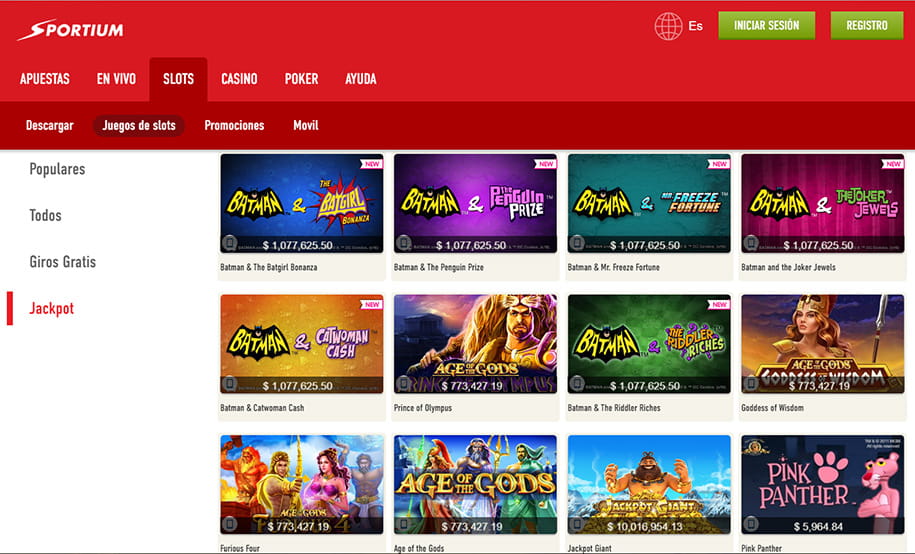
Task: Click the mobile icon on Batman & The Batgirl Bonanza
Action: 229,242
